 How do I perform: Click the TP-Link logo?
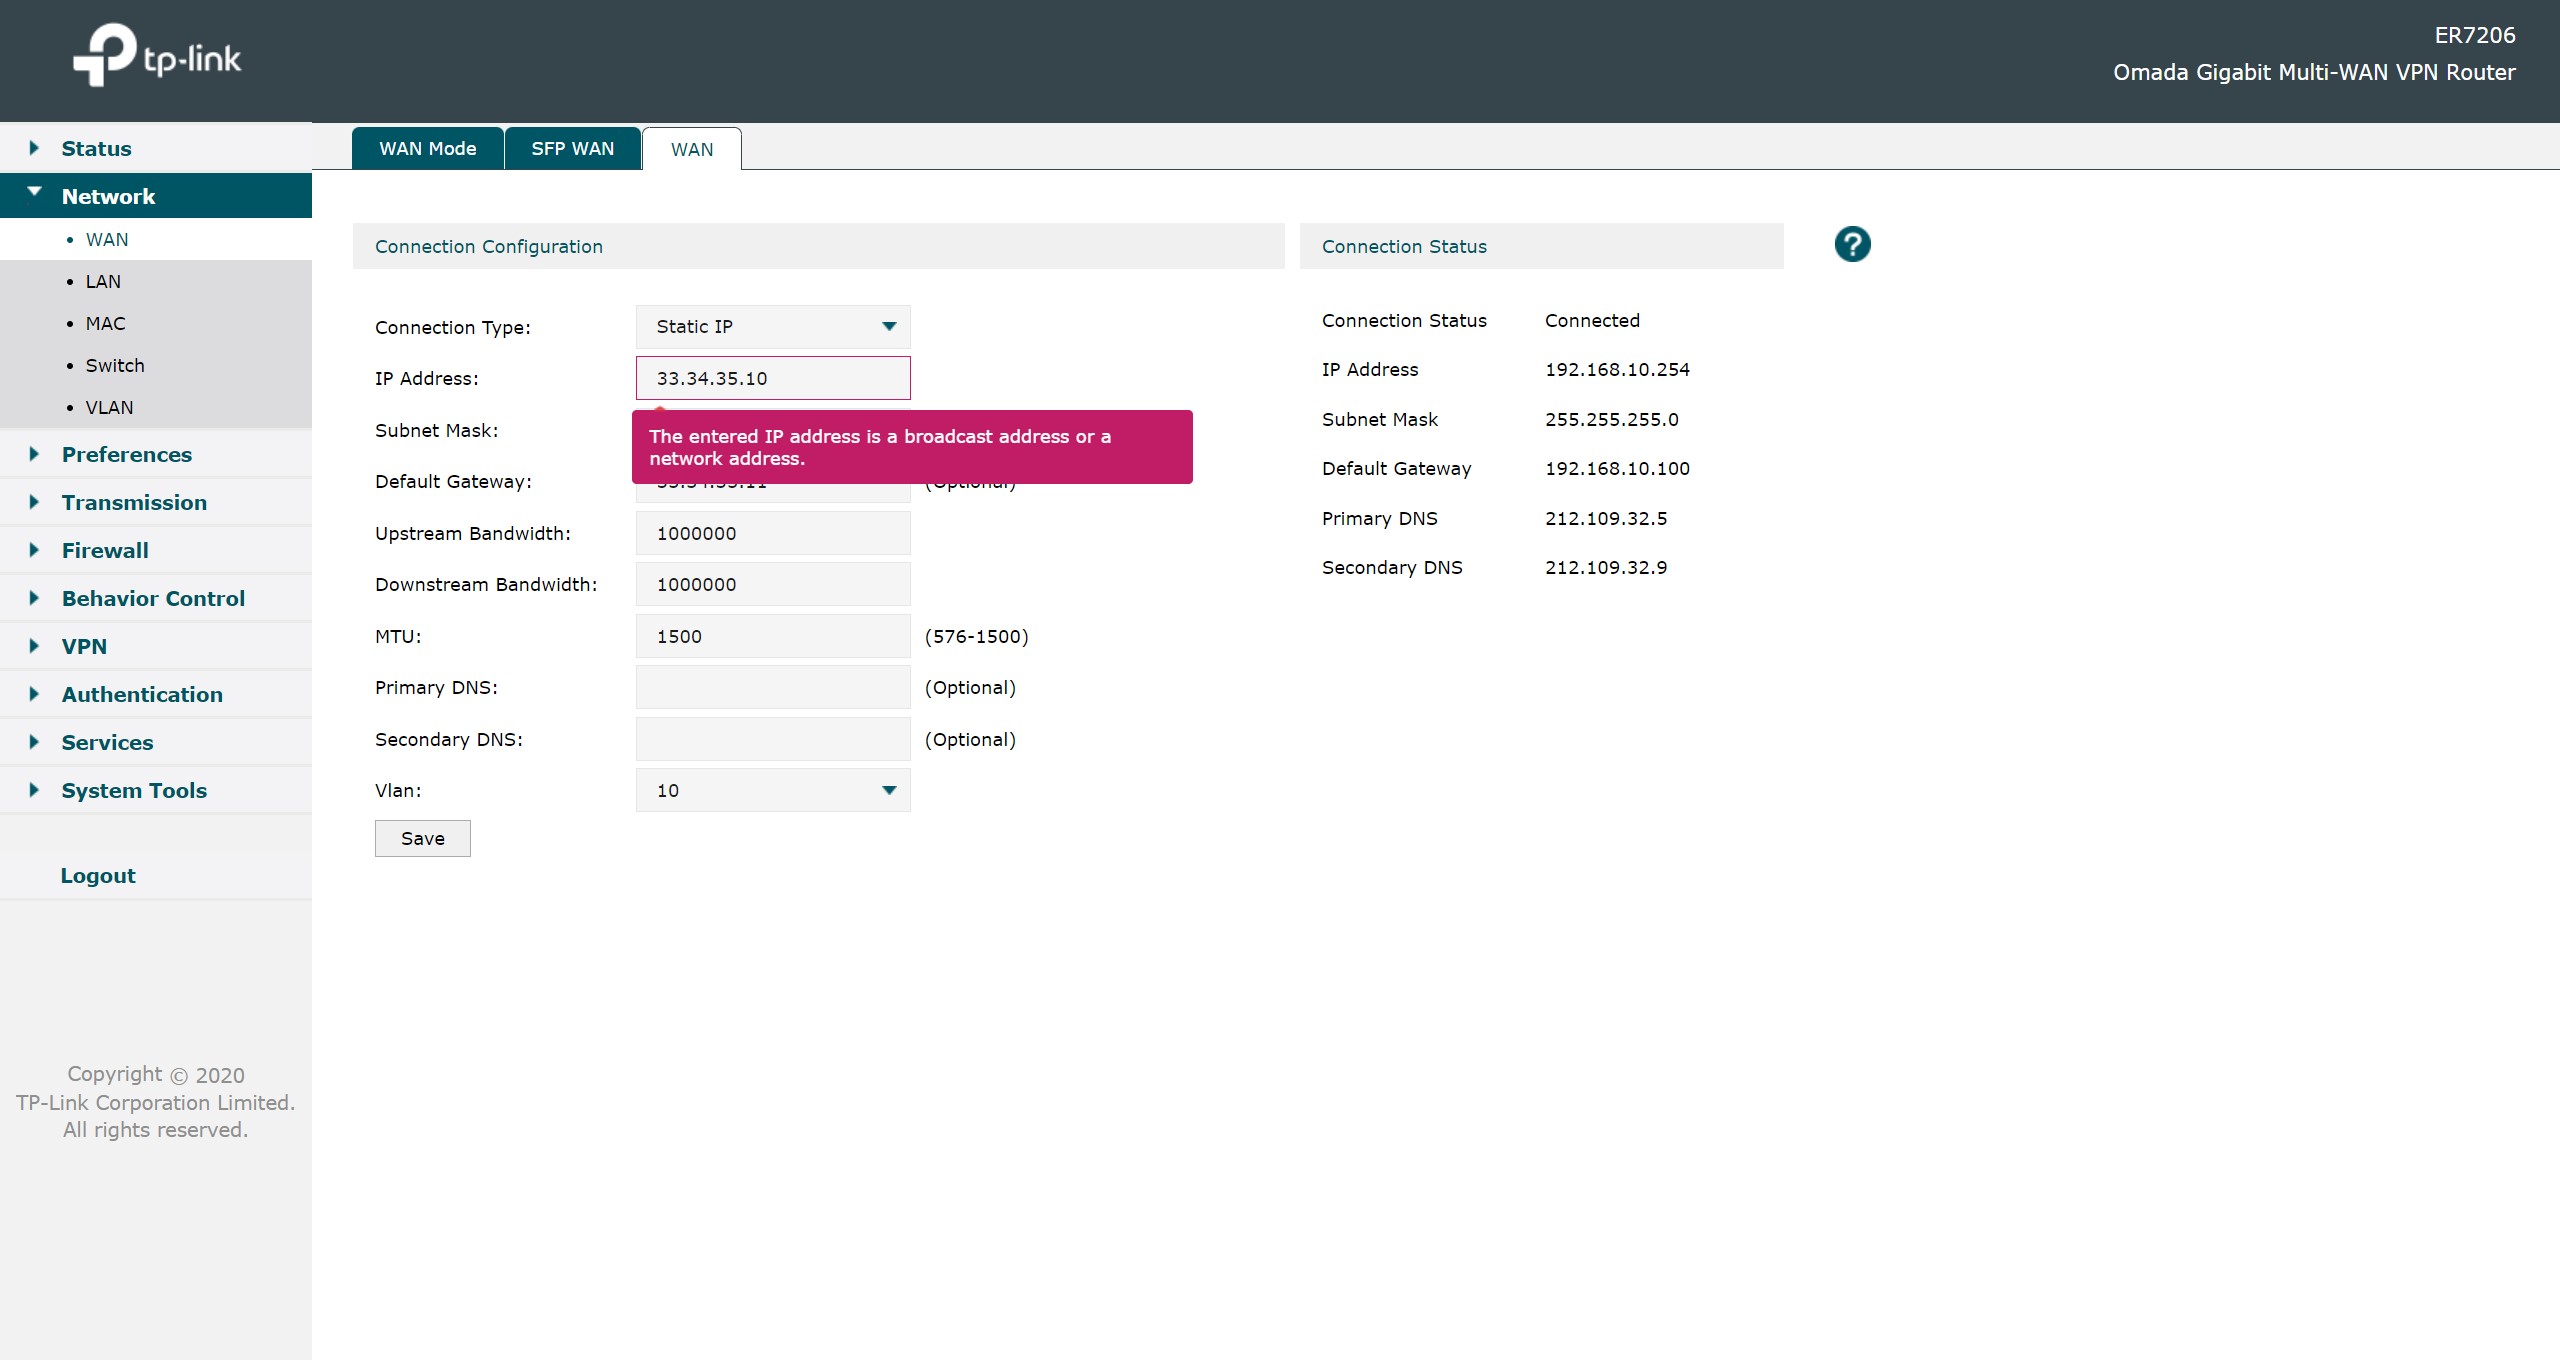click(158, 56)
